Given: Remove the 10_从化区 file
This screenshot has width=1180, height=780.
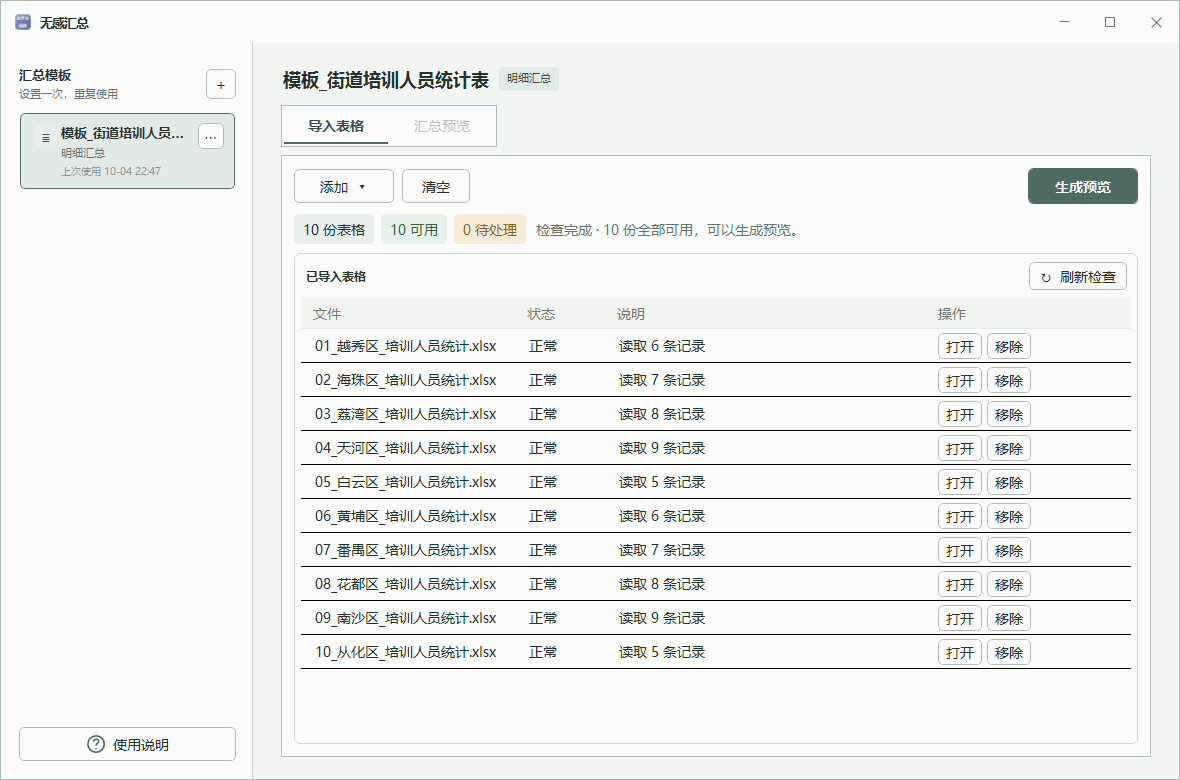Looking at the screenshot, I should 1008,652.
